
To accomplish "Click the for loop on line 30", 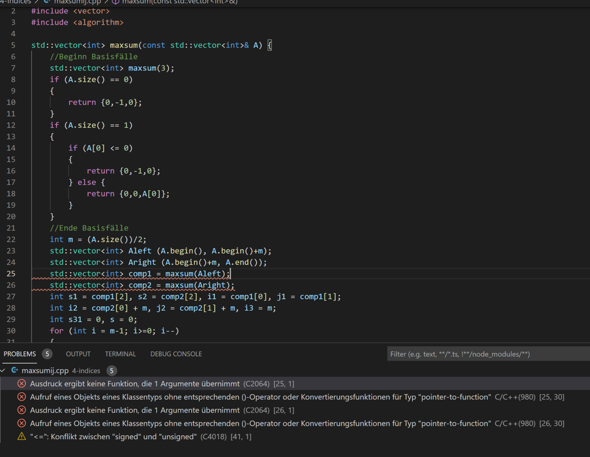I will click(x=114, y=331).
